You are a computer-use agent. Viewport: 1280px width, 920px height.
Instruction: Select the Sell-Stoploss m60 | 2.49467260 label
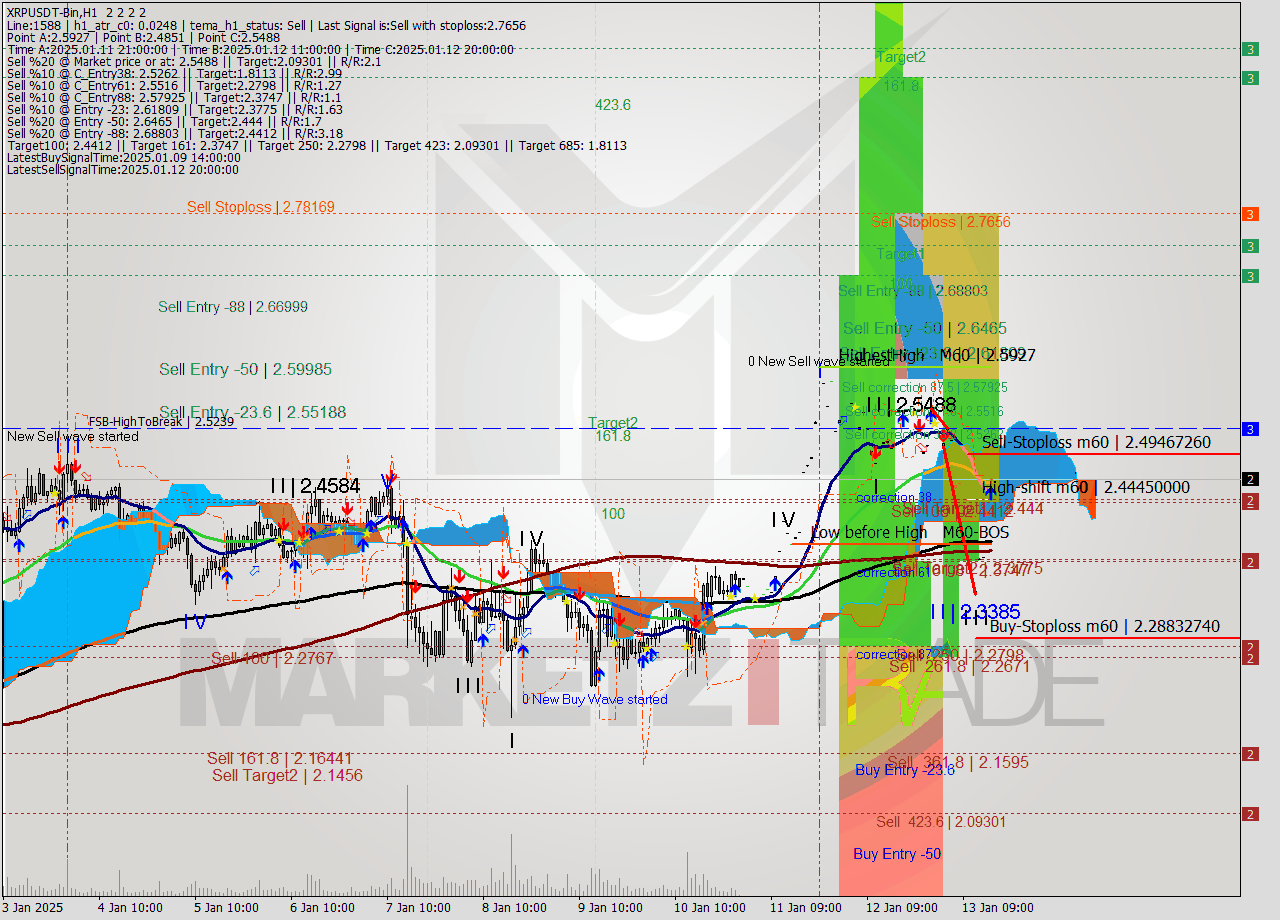[1096, 442]
